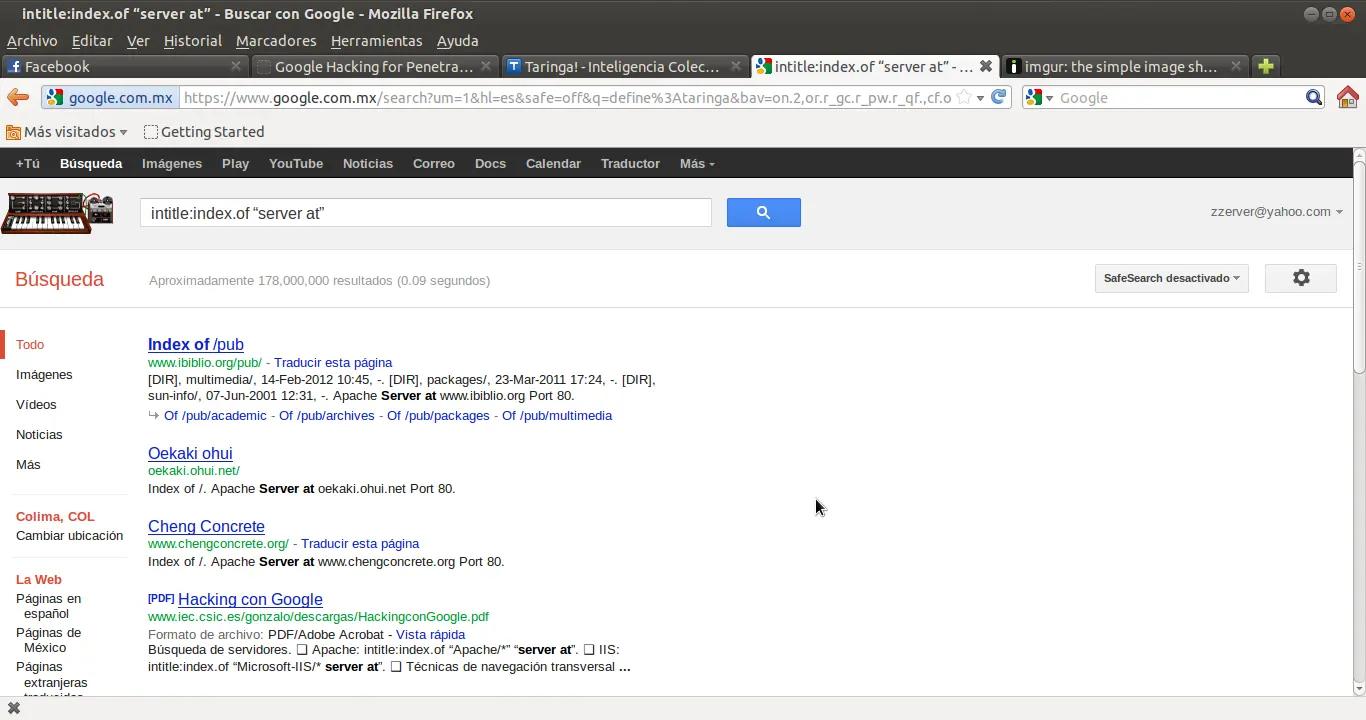Viewport: 1366px width, 720px height.
Task: Open YouTube from the Google bar
Action: [x=296, y=163]
